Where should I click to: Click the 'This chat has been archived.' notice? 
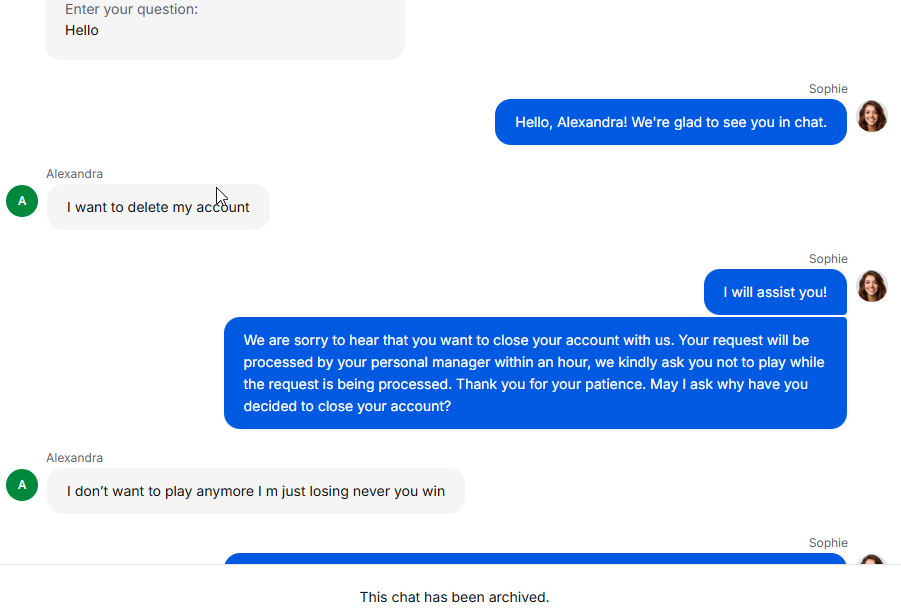(455, 597)
